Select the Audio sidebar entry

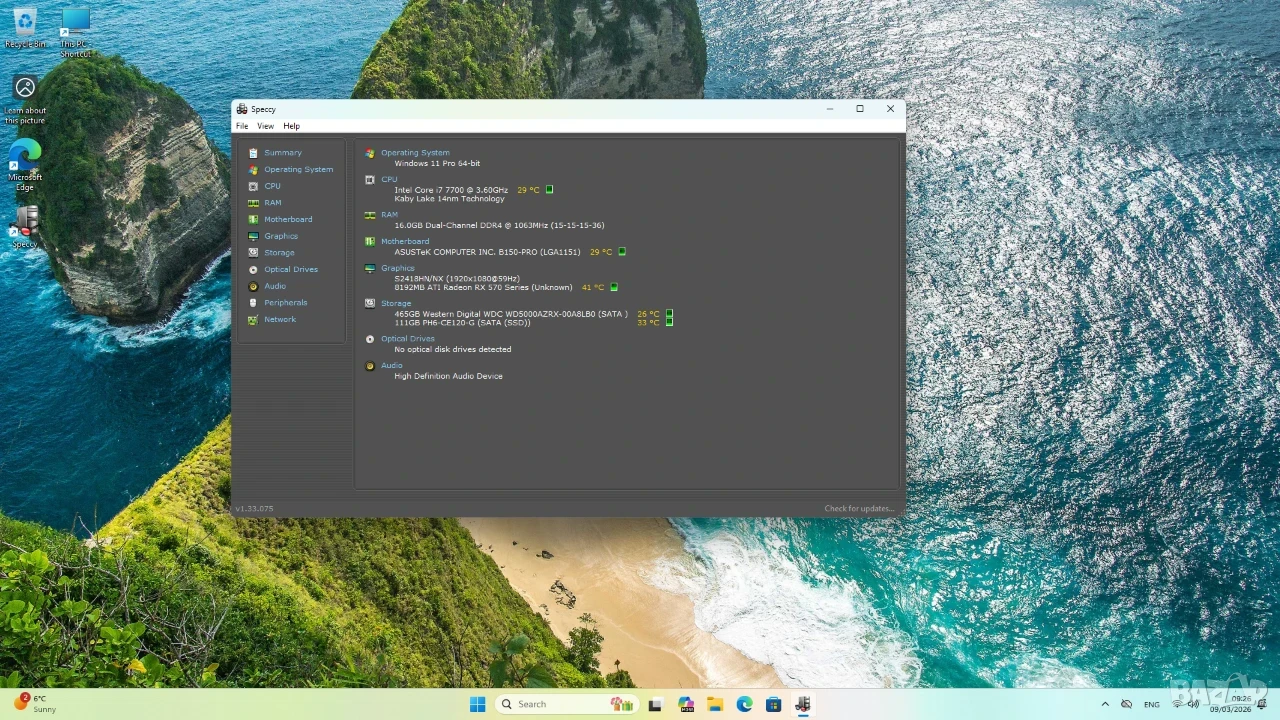coord(275,286)
